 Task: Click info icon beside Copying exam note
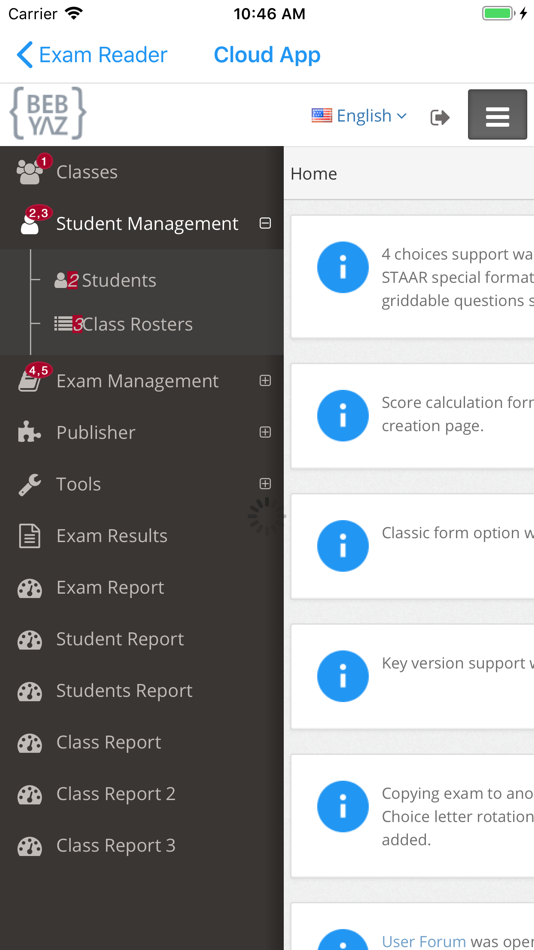coord(342,806)
